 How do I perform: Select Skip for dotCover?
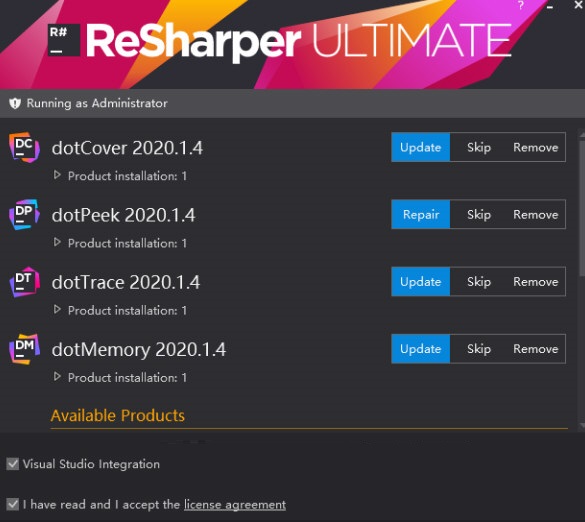click(479, 147)
